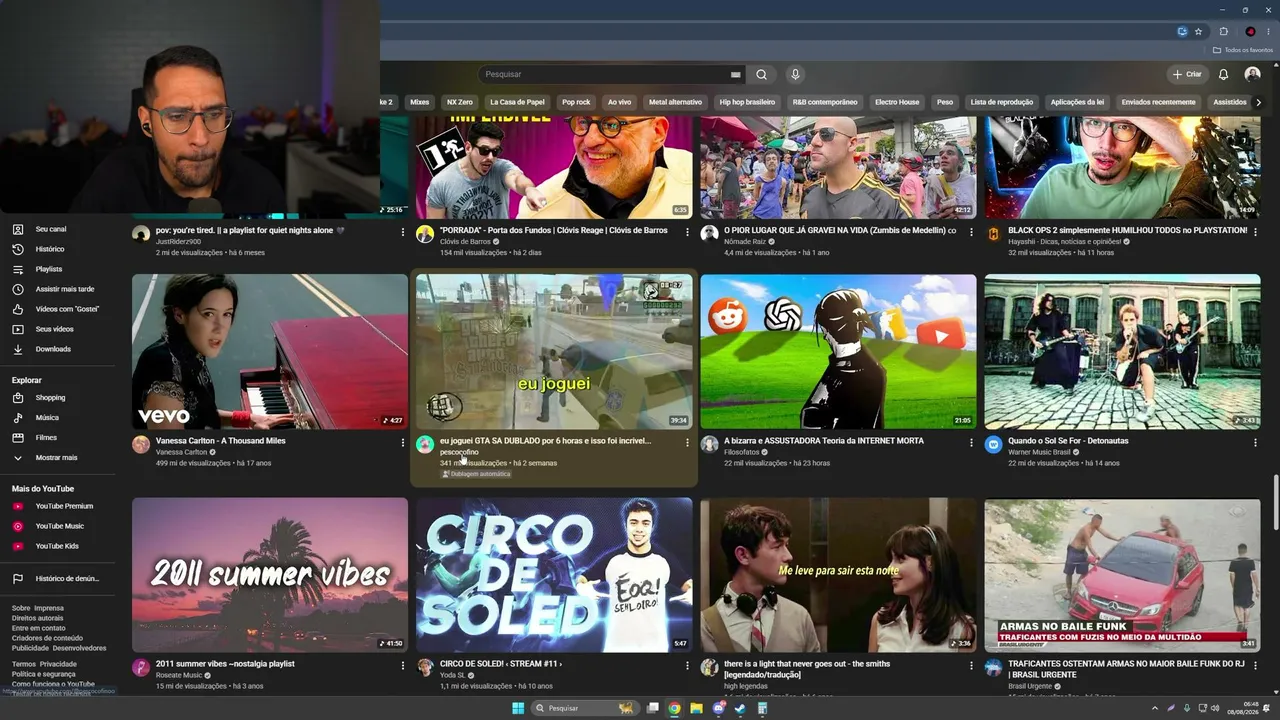Select the Mixes filter chip
Viewport: 1280px width, 720px height.
click(x=420, y=102)
